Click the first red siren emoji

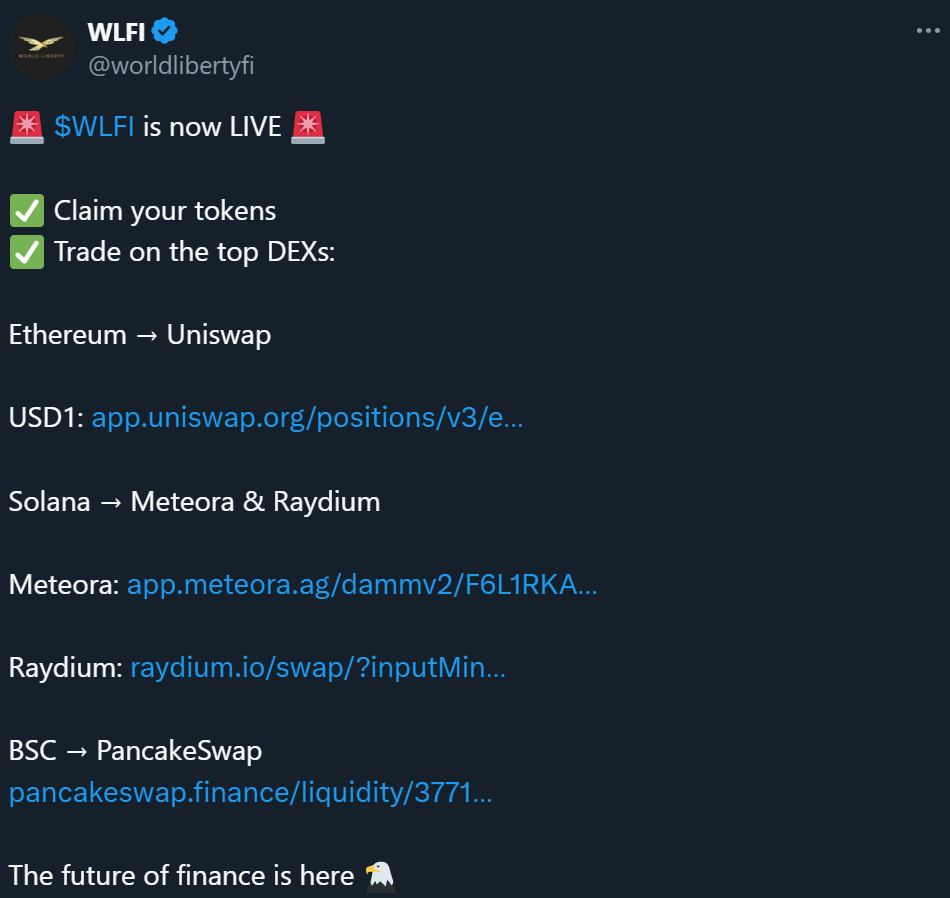pyautogui.click(x=27, y=127)
